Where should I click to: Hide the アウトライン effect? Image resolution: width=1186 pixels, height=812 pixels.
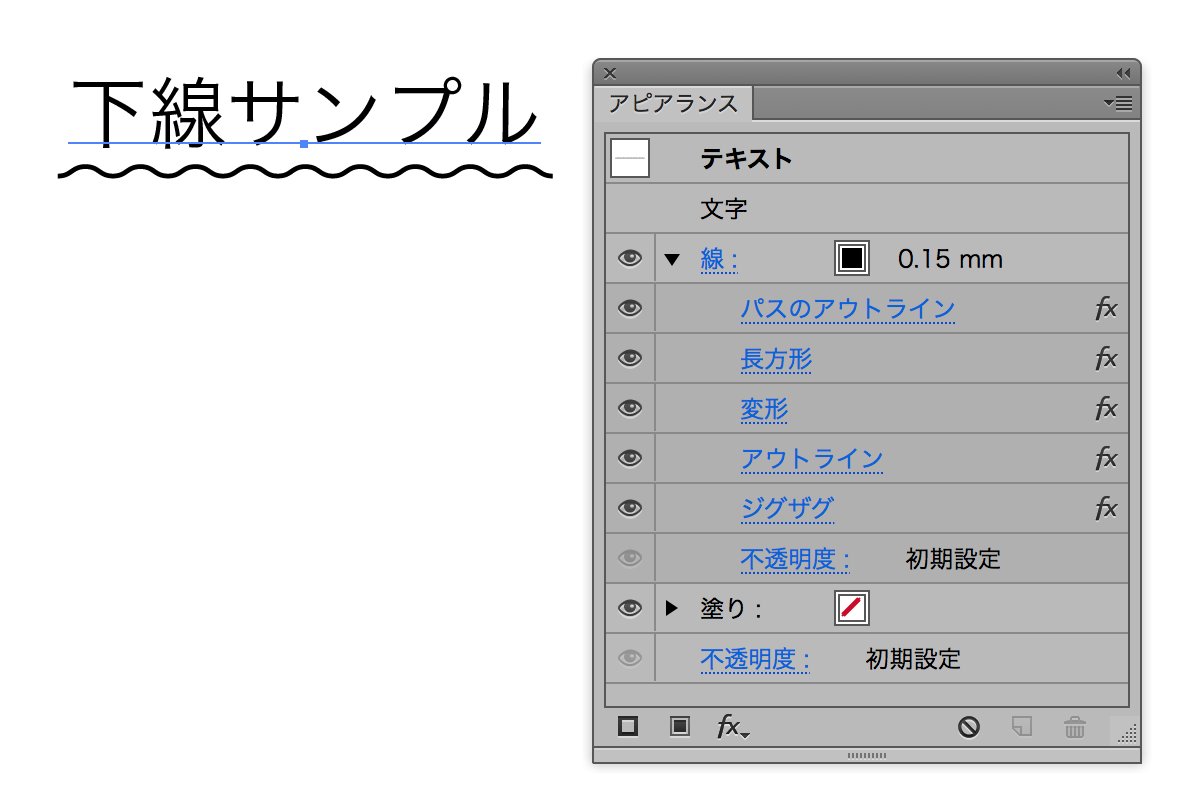[629, 458]
